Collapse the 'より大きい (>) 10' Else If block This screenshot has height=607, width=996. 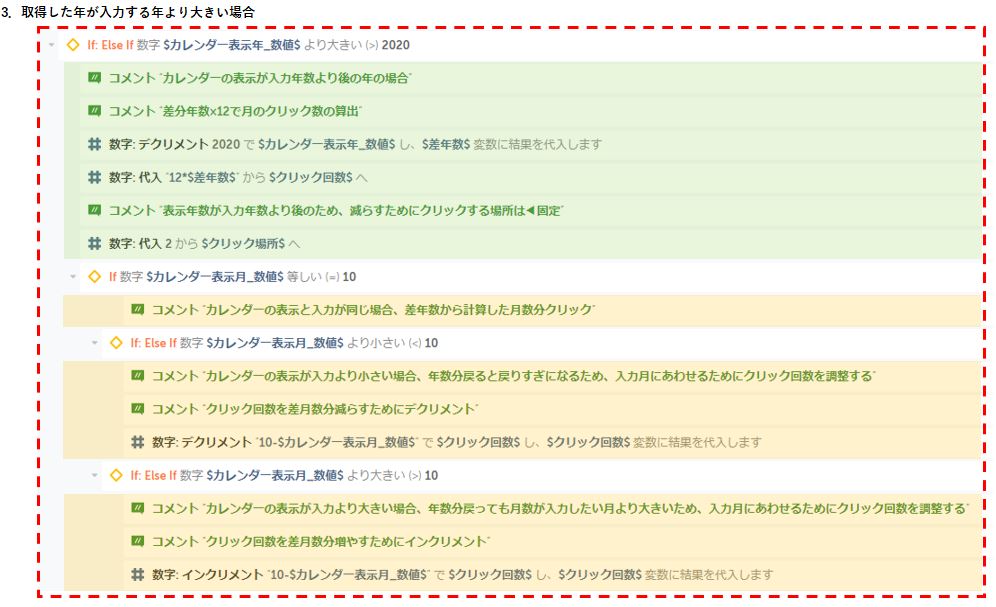coord(95,476)
